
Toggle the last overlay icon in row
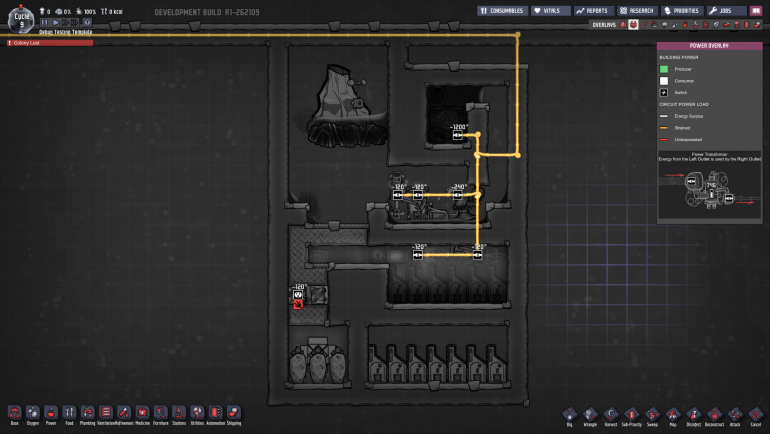[759, 24]
